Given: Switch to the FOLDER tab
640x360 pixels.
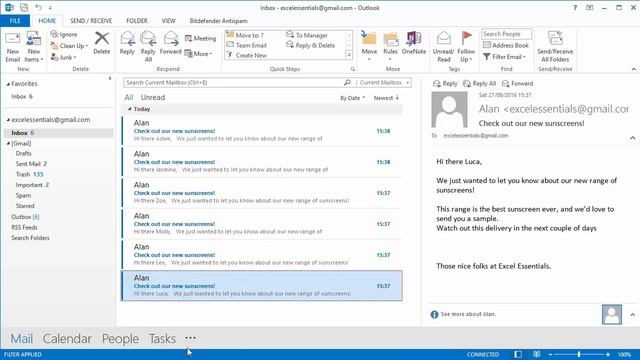Looking at the screenshot, I should pyautogui.click(x=137, y=21).
